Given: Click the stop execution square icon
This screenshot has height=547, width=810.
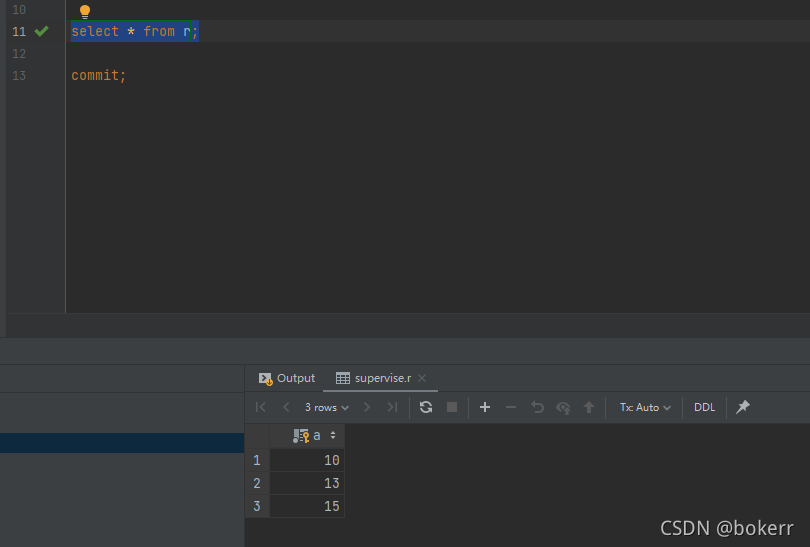Looking at the screenshot, I should pos(452,408).
